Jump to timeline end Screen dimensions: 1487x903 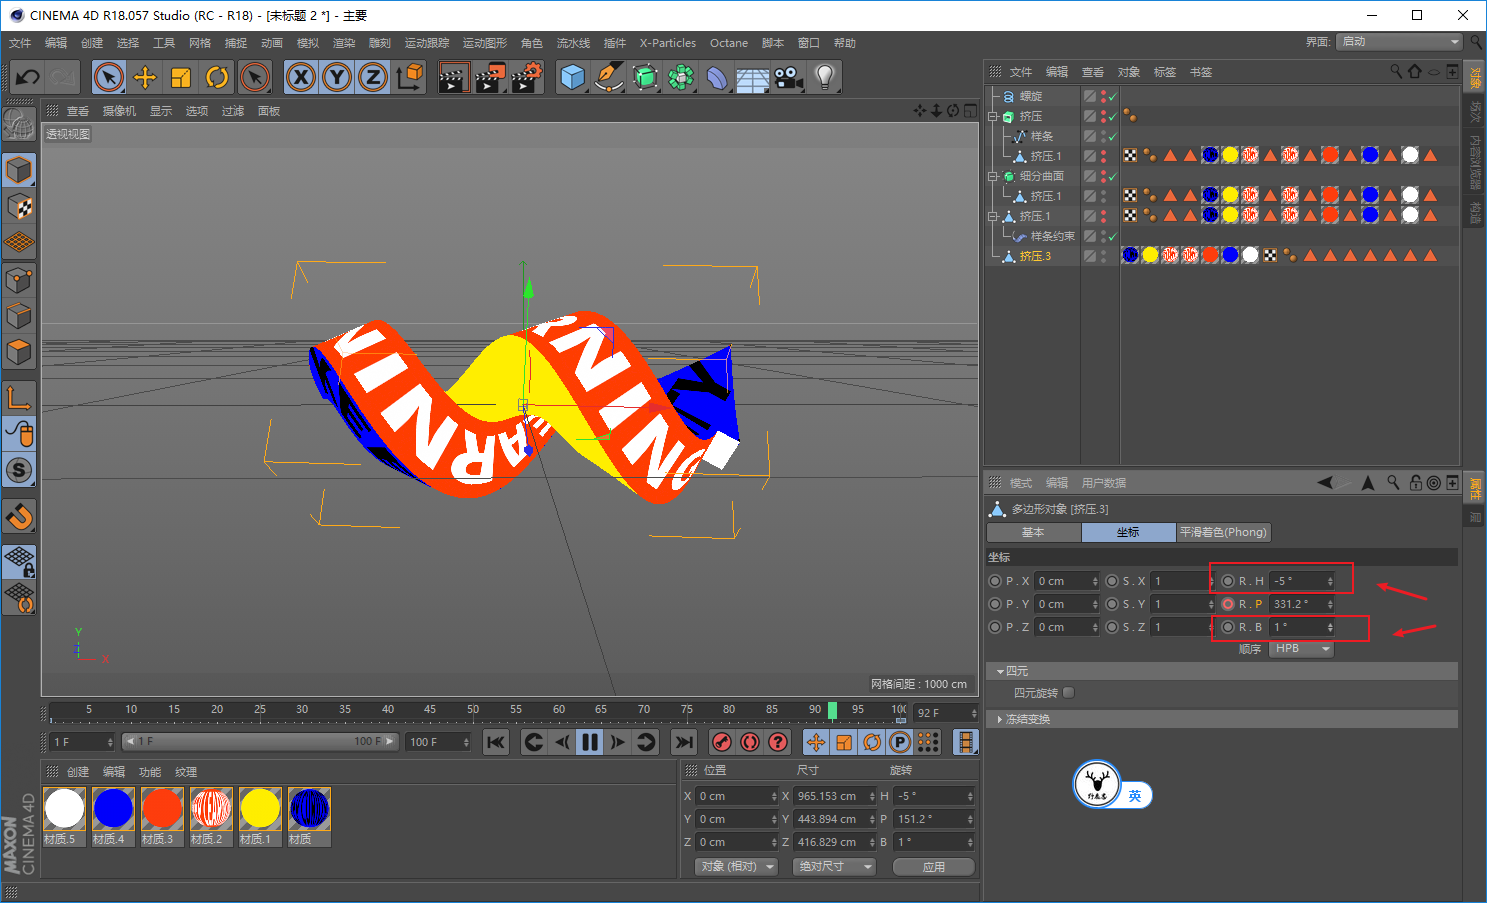click(x=684, y=742)
